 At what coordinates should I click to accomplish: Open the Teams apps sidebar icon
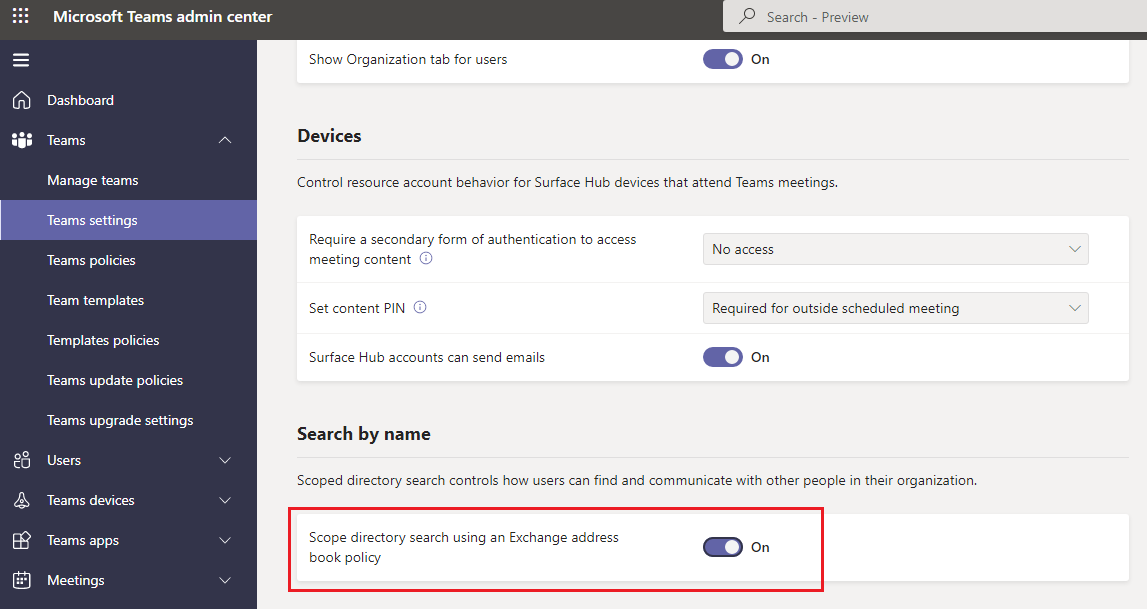[x=22, y=540]
